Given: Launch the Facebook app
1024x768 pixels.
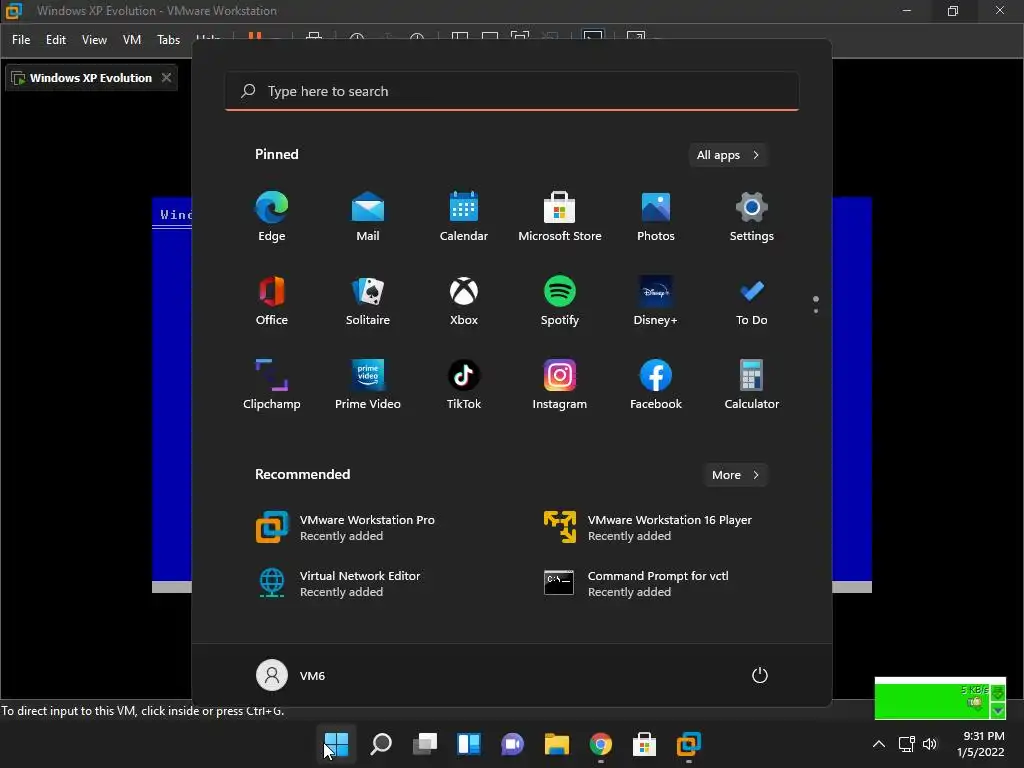Looking at the screenshot, I should (656, 385).
